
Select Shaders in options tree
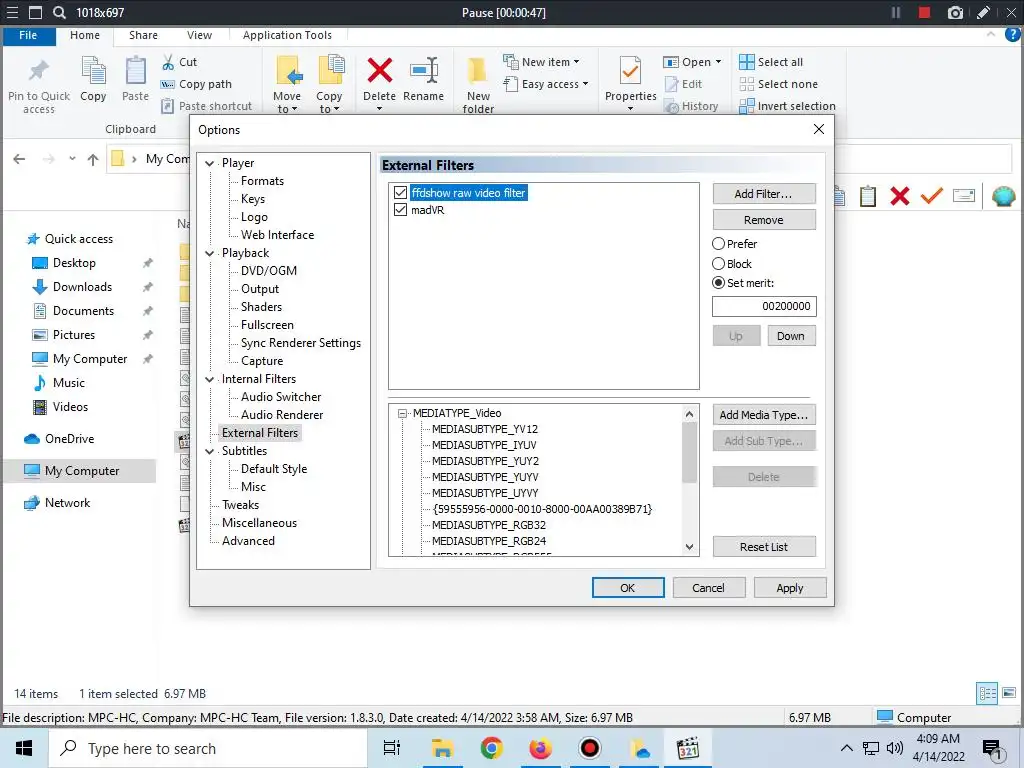click(x=261, y=307)
